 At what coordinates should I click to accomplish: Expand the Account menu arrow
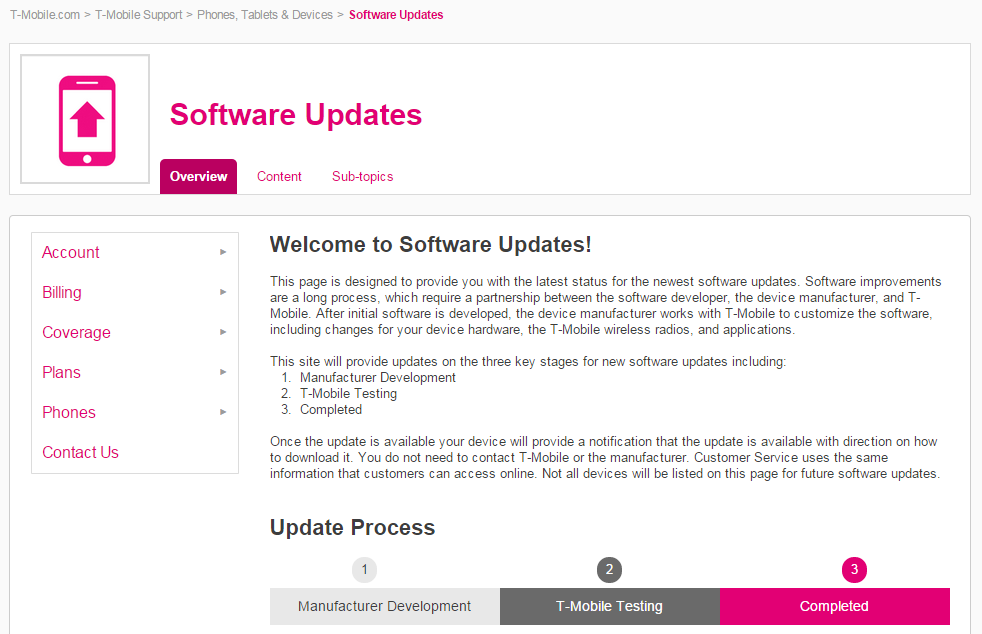(x=223, y=252)
